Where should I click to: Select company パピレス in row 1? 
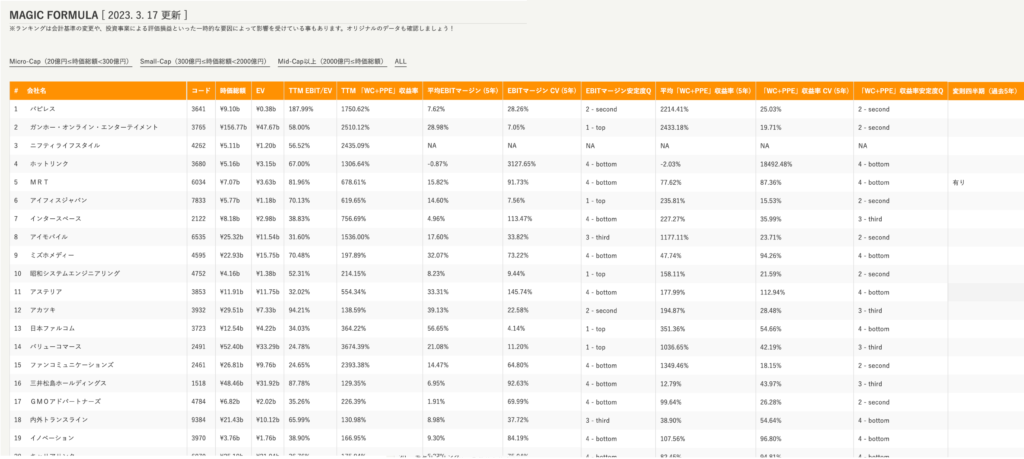(42, 109)
